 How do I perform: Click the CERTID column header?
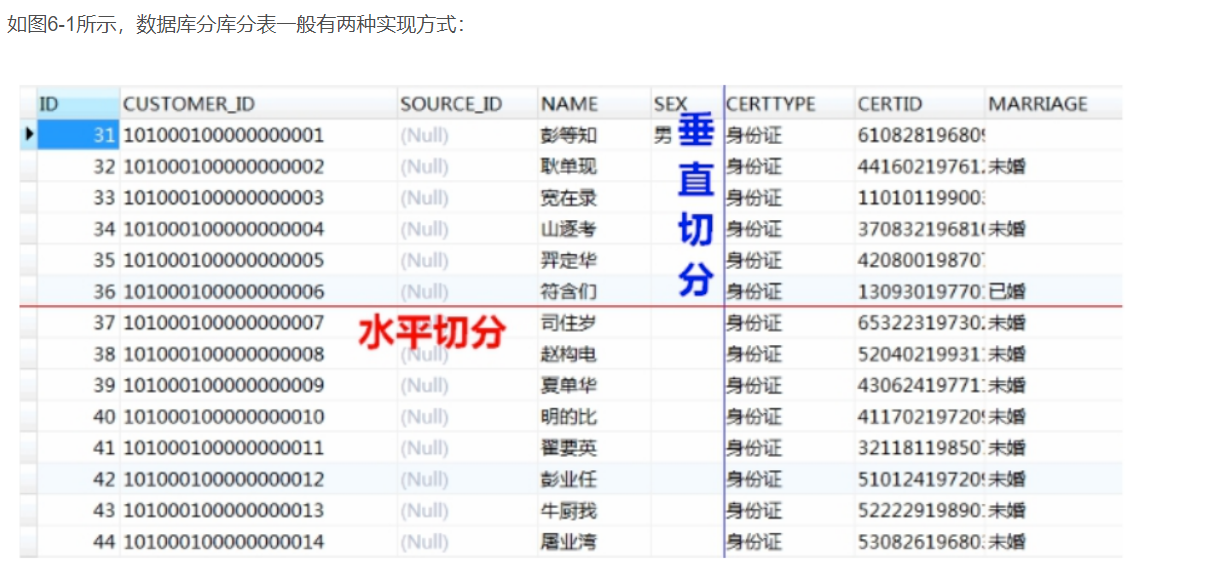click(x=920, y=104)
